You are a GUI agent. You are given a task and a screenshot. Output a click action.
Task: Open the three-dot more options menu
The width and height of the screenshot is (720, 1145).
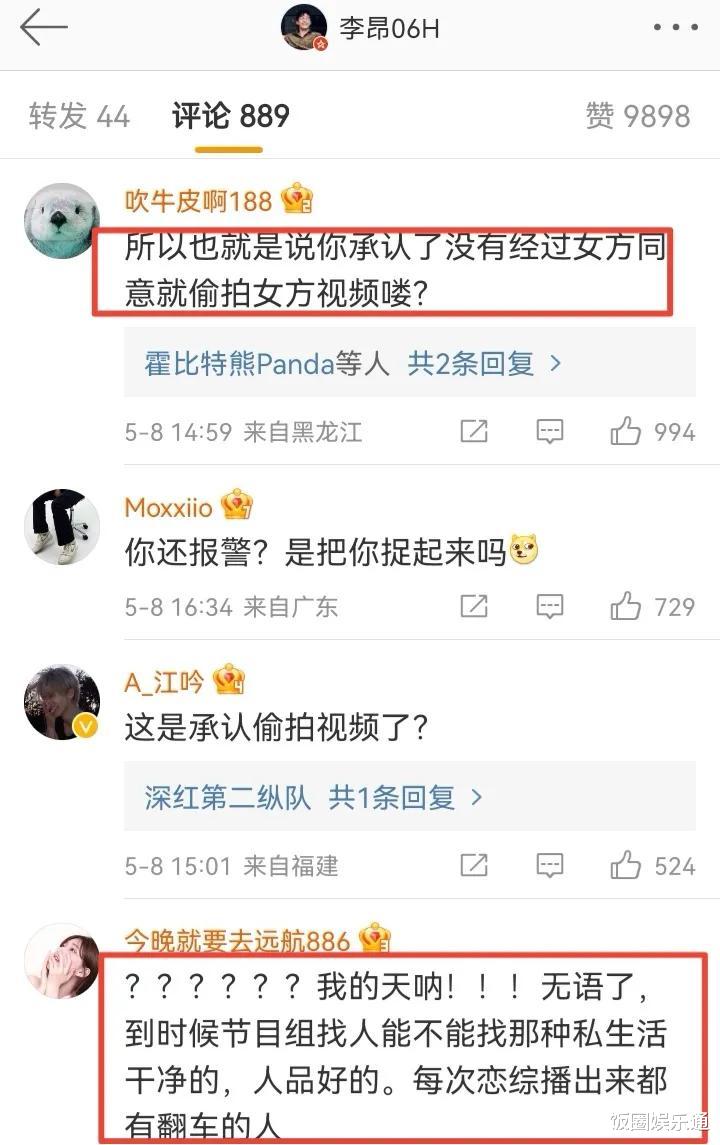pos(675,28)
